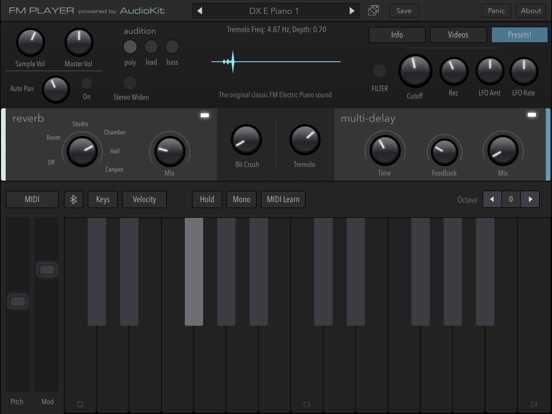Toggle the Hold button
Screen dimensions: 552x414
(x=207, y=199)
